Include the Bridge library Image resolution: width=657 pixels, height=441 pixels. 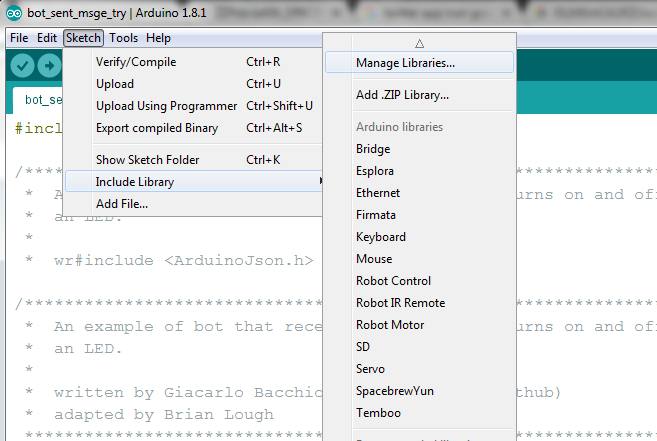[x=419, y=149]
